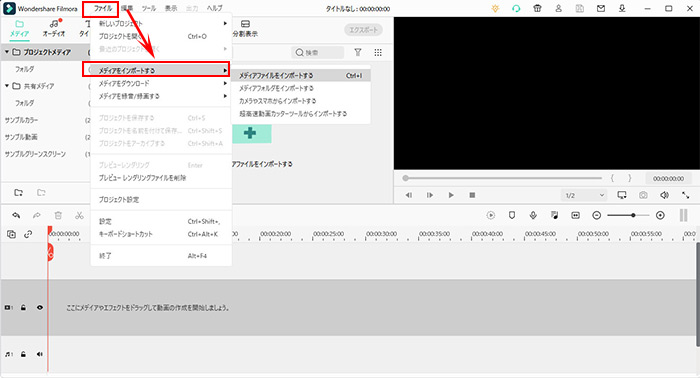Screen dimensions: 700x378
Task: Switch to the 分割表示 tab
Action: coord(245,29)
